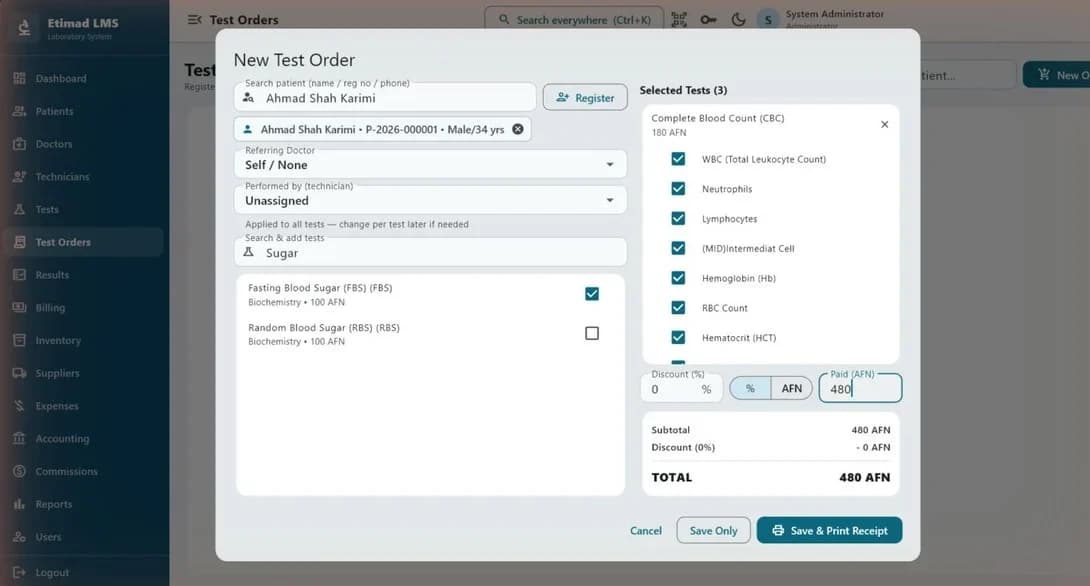Click the Users icon in the sidebar
This screenshot has height=586, width=1090.
pyautogui.click(x=19, y=536)
